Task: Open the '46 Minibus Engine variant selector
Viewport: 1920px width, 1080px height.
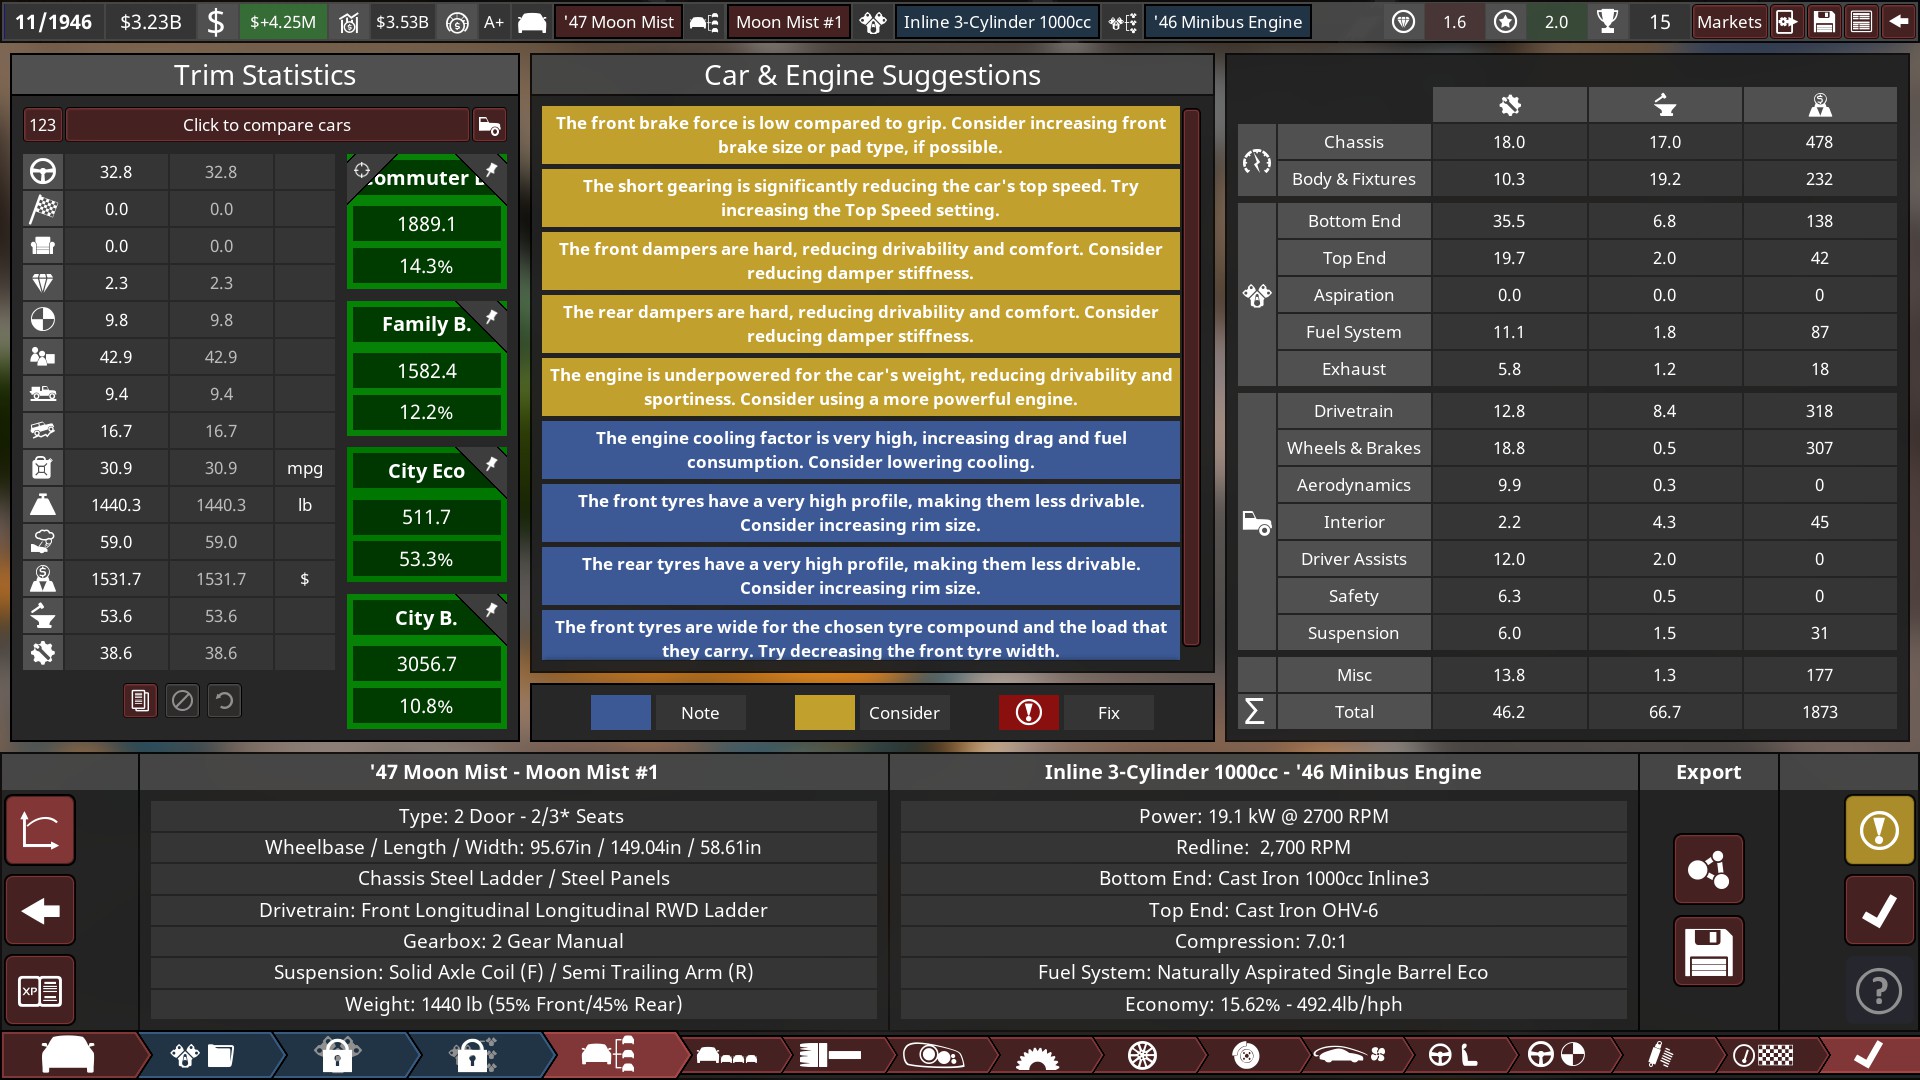Action: point(1227,22)
